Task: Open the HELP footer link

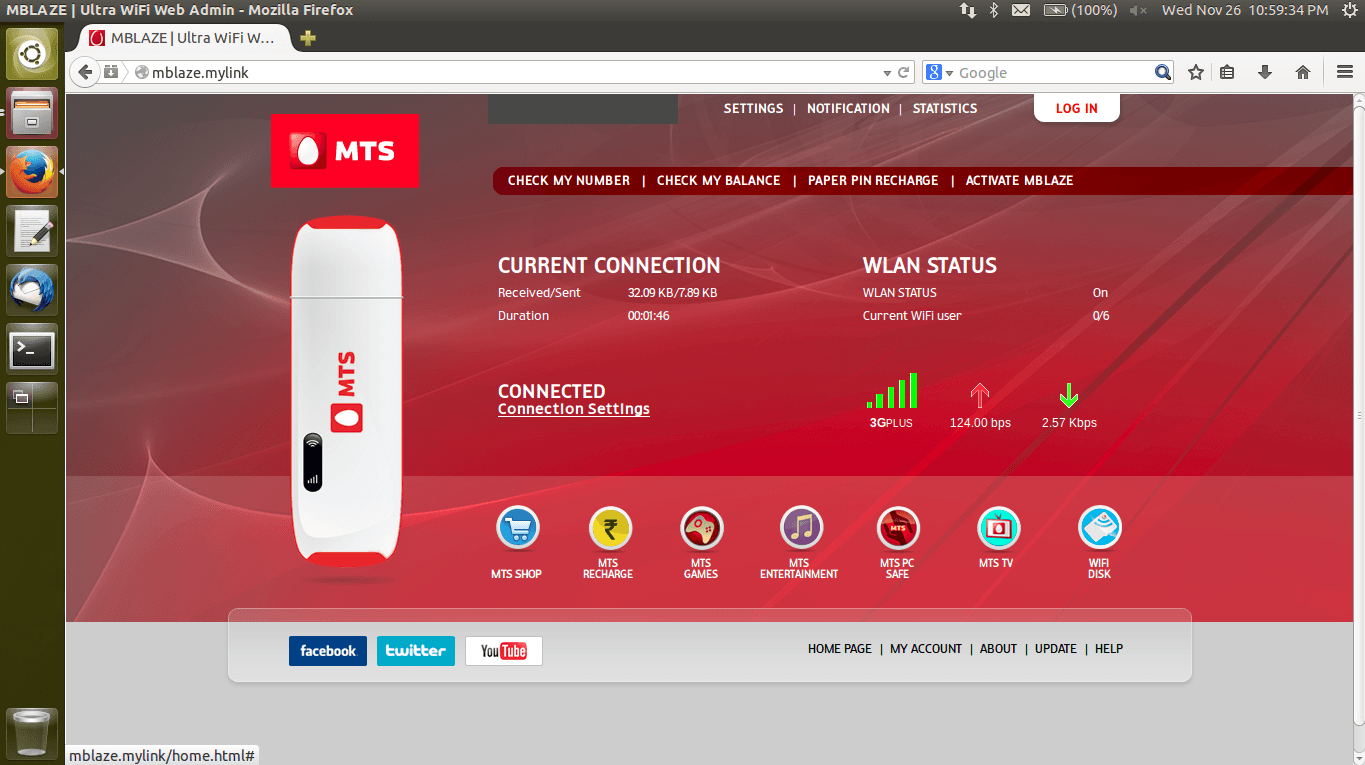Action: 1109,649
